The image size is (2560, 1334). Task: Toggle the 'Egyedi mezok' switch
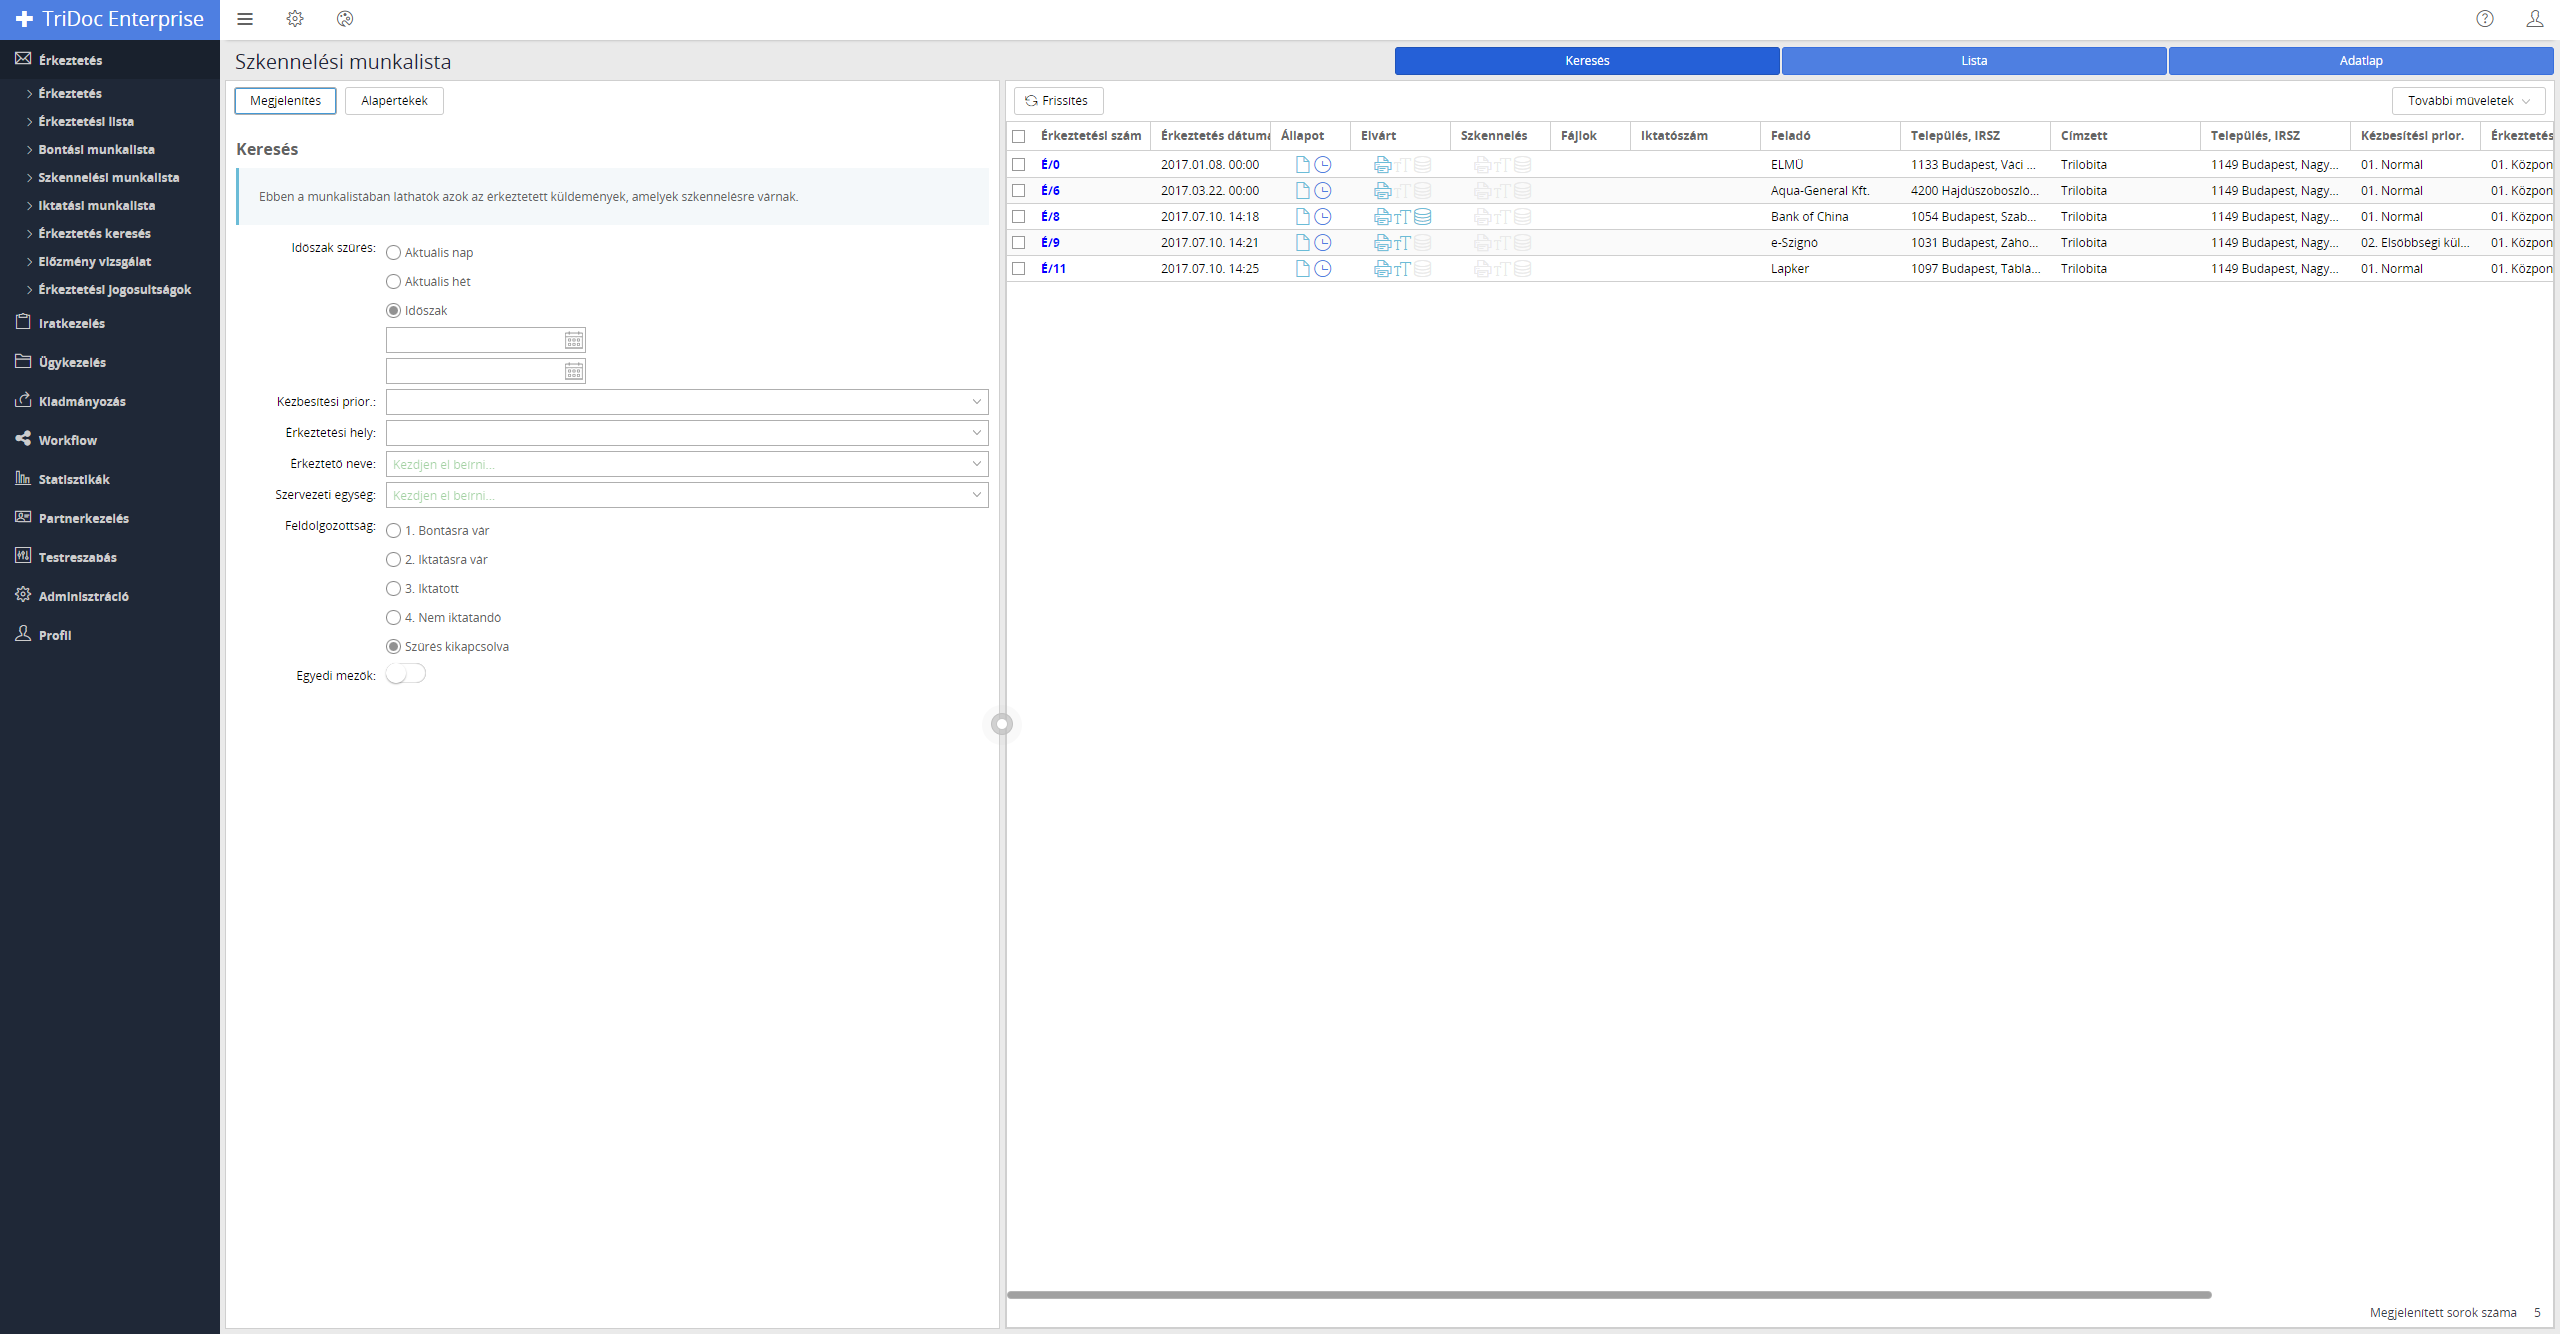[x=406, y=674]
